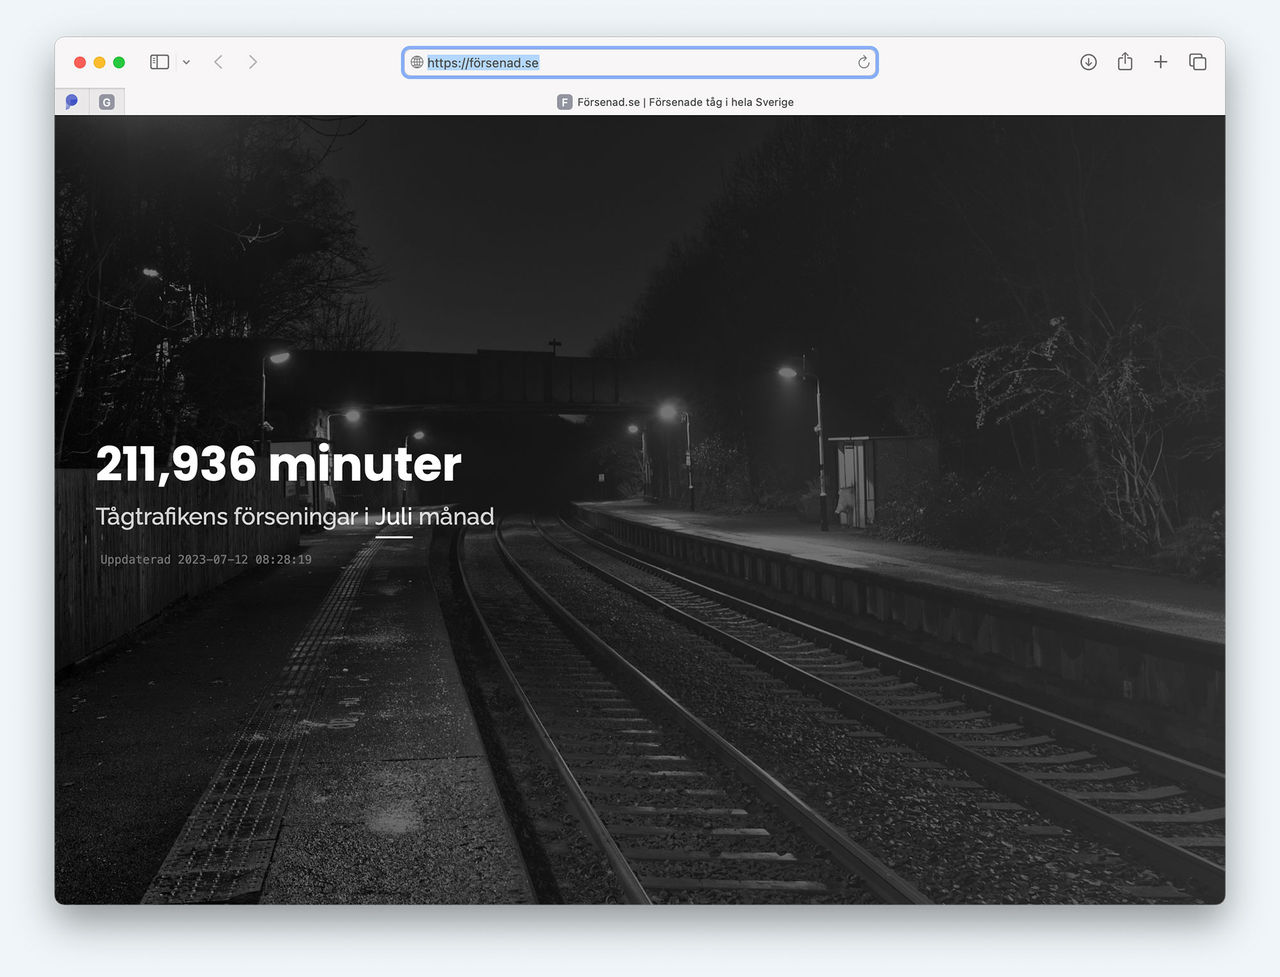Close the Safari window with red button
The image size is (1280, 977).
[x=80, y=62]
